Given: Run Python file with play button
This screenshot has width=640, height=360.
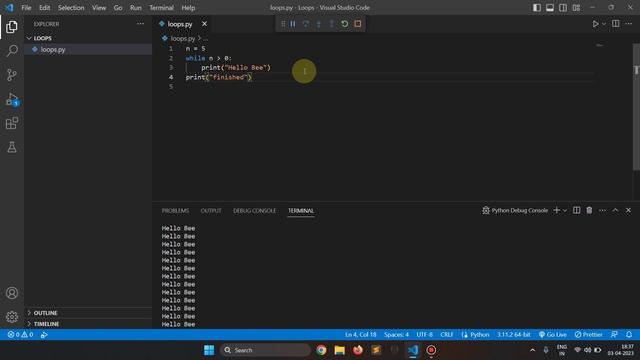Looking at the screenshot, I should click(x=596, y=24).
